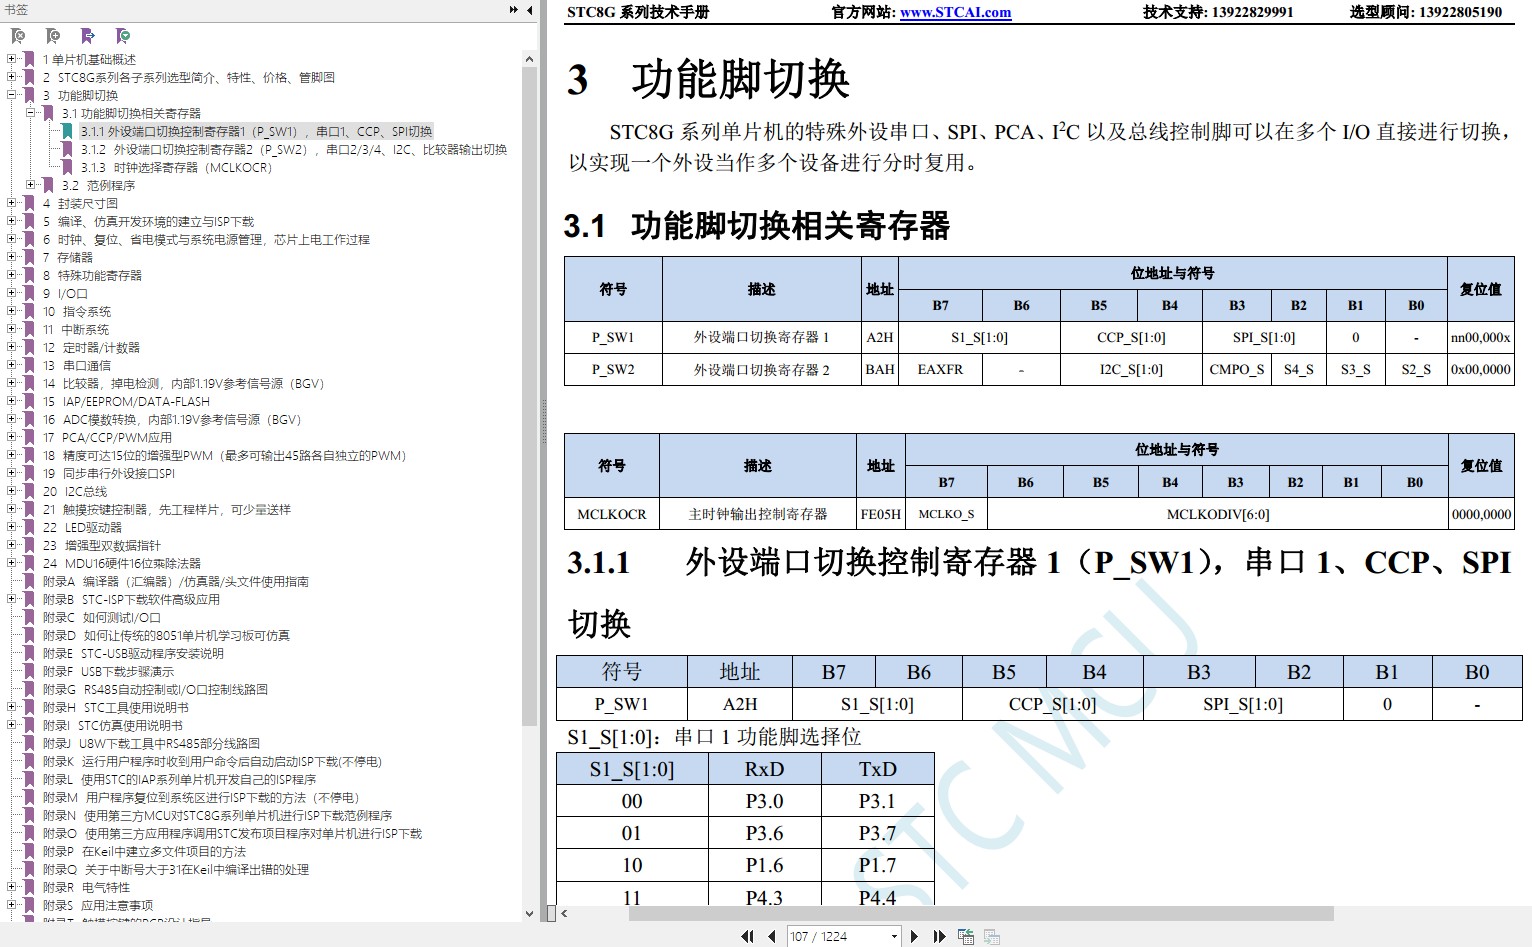Expand bookmark 20 I2C总线
Image resolution: width=1532 pixels, height=947 pixels.
pyautogui.click(x=12, y=491)
